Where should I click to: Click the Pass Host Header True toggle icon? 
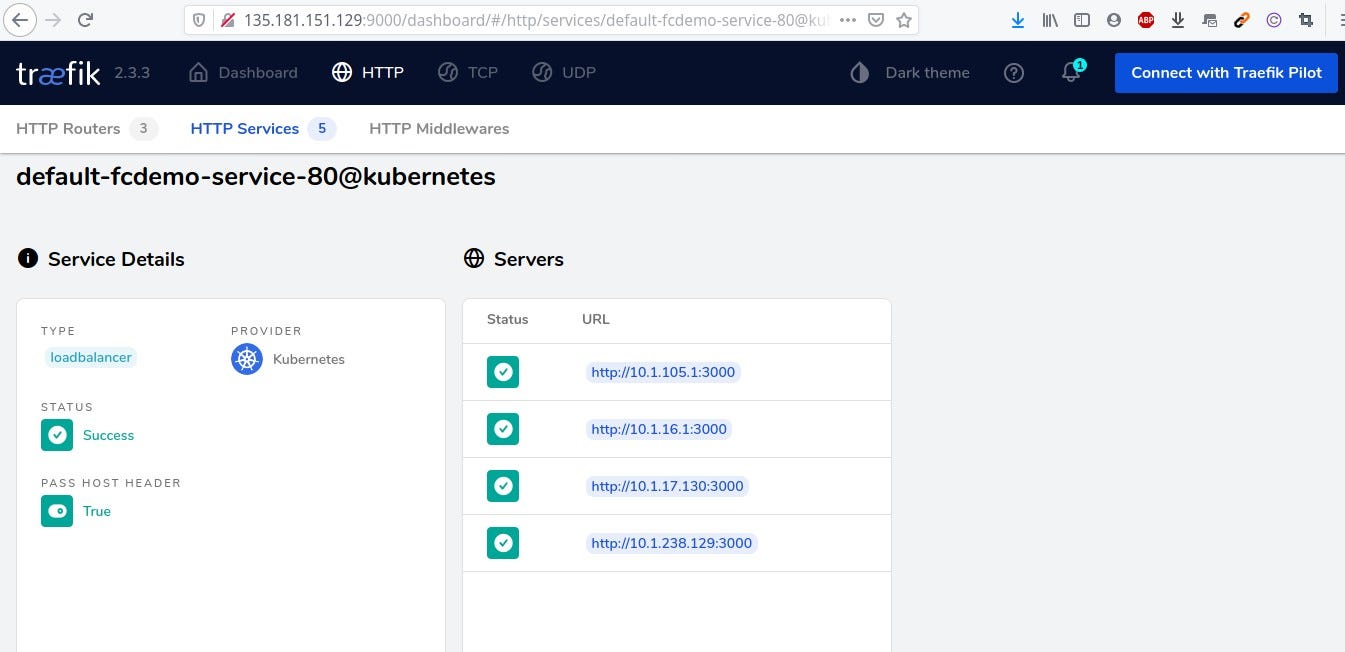coord(57,511)
